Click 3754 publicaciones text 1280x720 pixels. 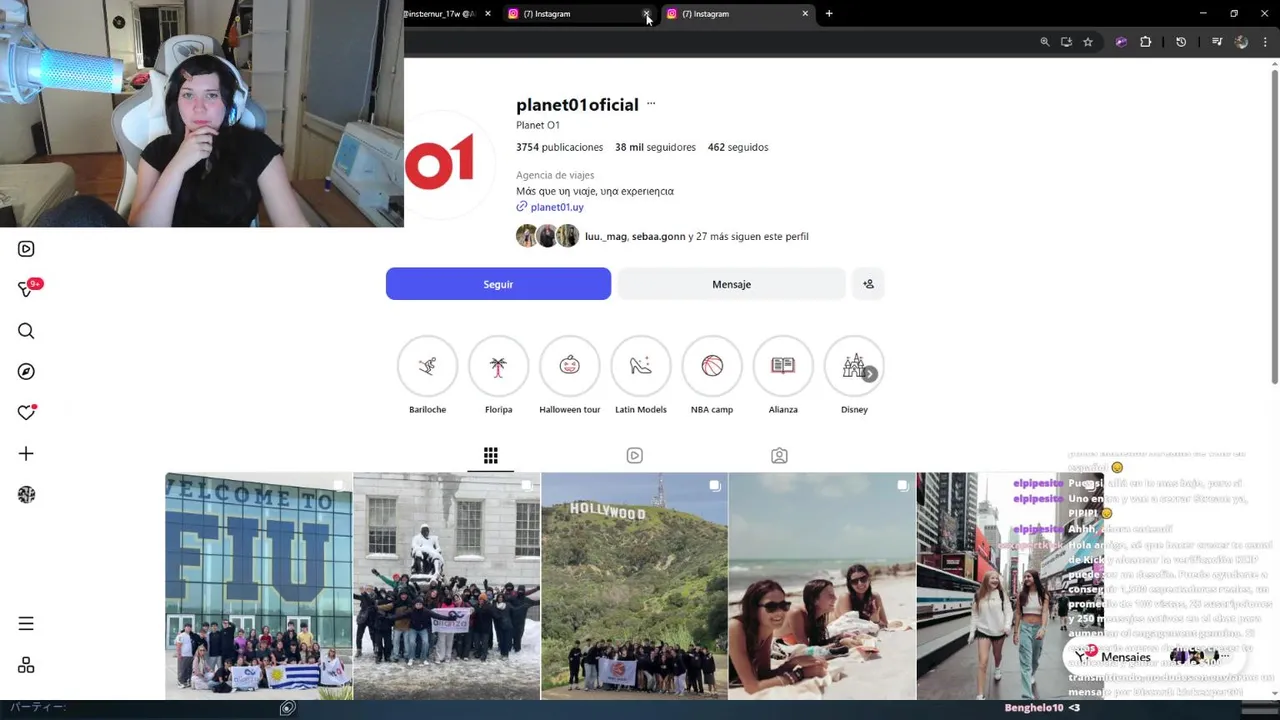click(x=559, y=147)
